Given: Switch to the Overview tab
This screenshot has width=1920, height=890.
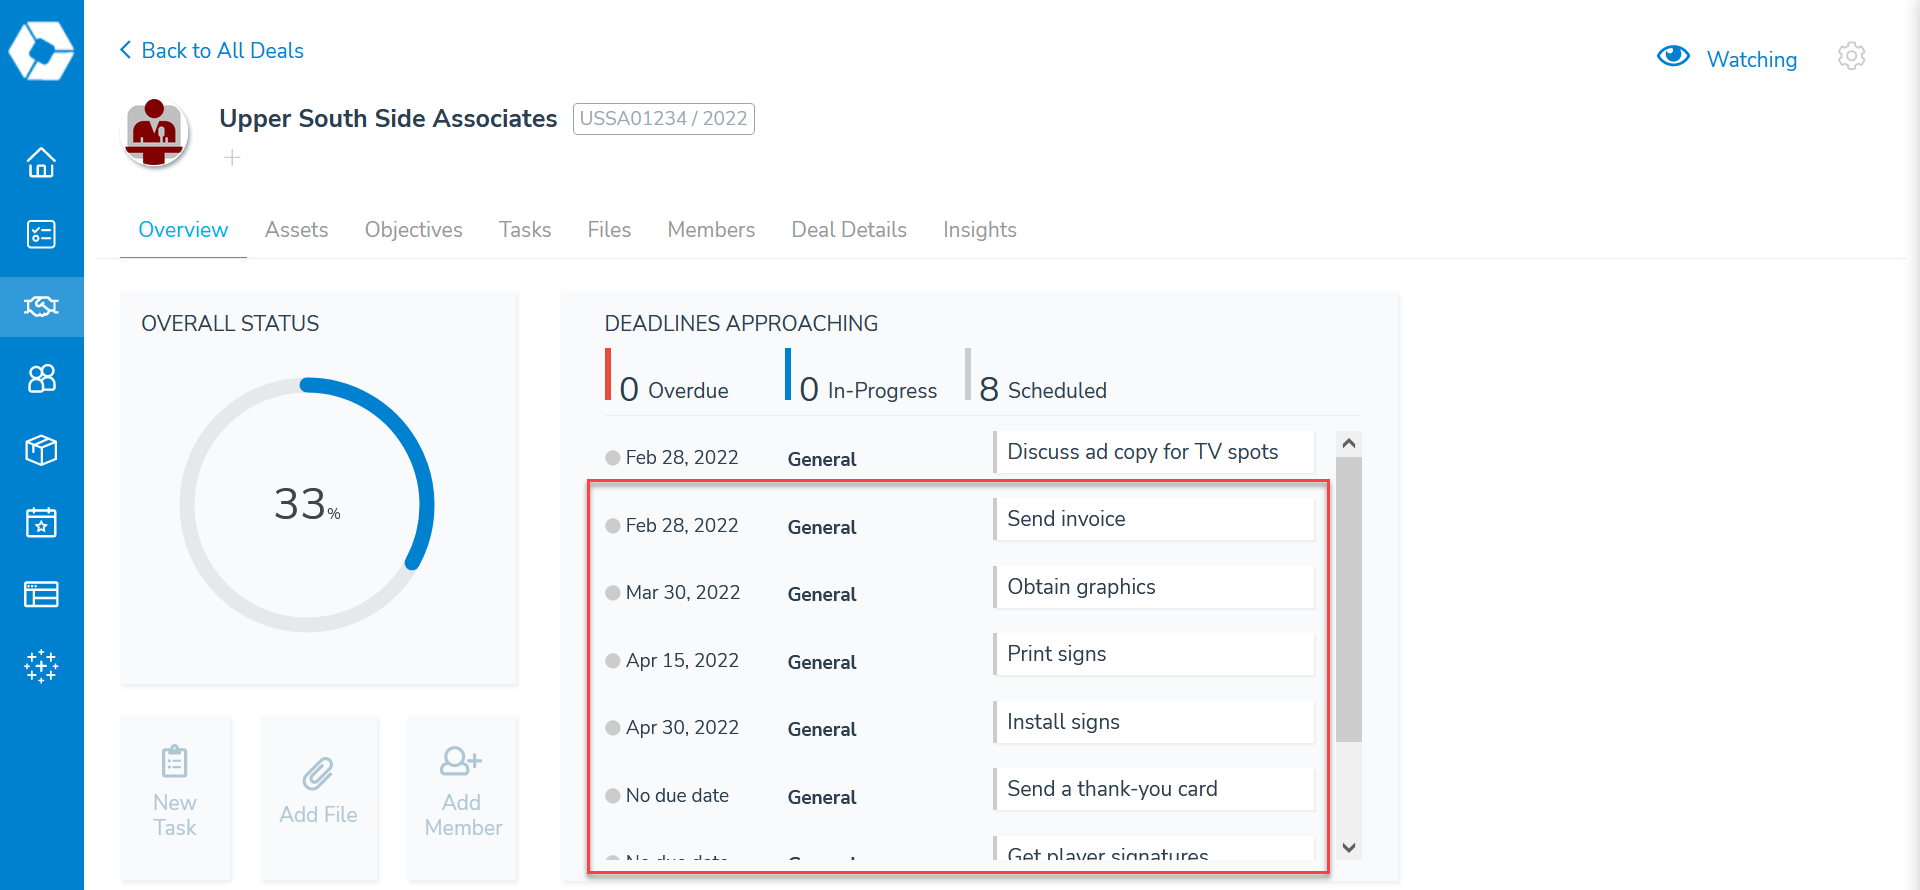Looking at the screenshot, I should (x=183, y=230).
